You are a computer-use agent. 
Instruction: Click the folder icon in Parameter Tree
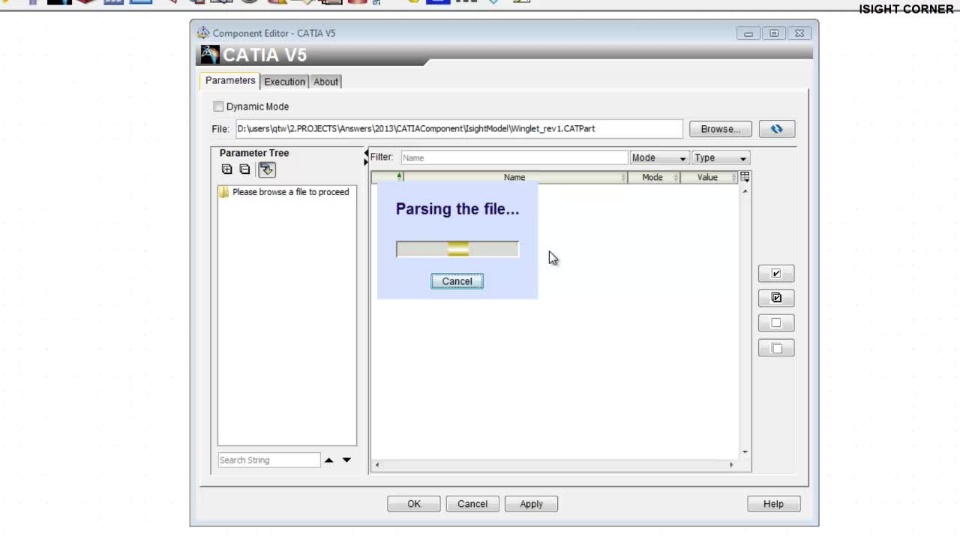pyautogui.click(x=223, y=192)
